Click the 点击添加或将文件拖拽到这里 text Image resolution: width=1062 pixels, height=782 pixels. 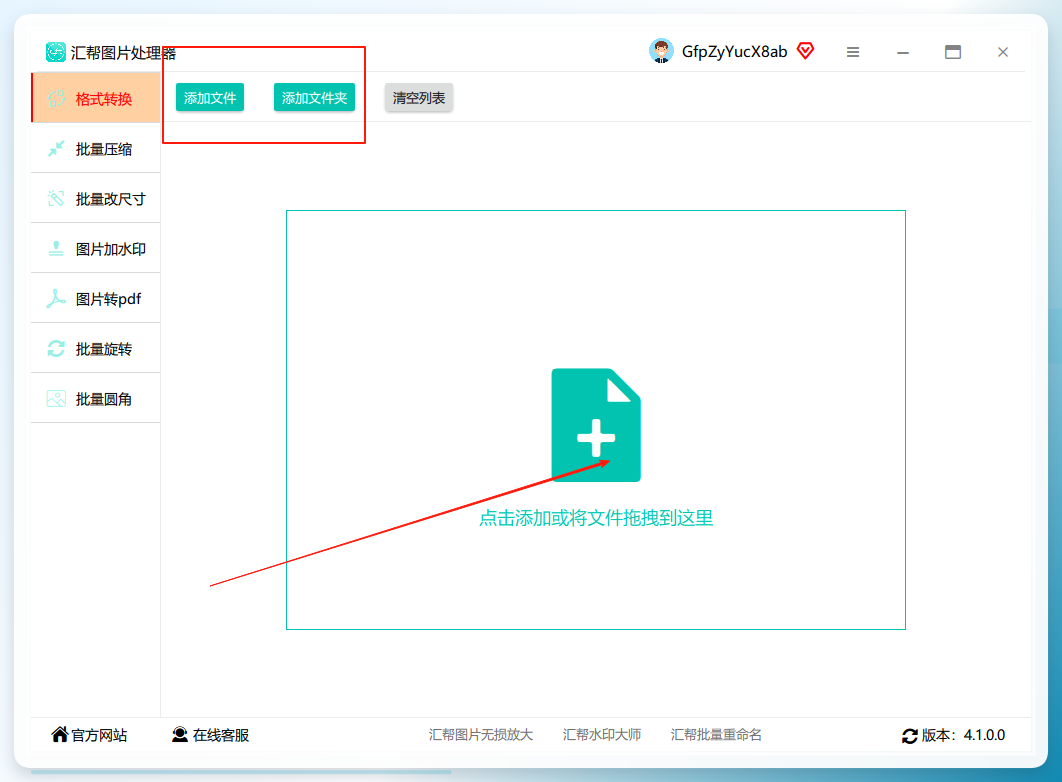pos(596,518)
